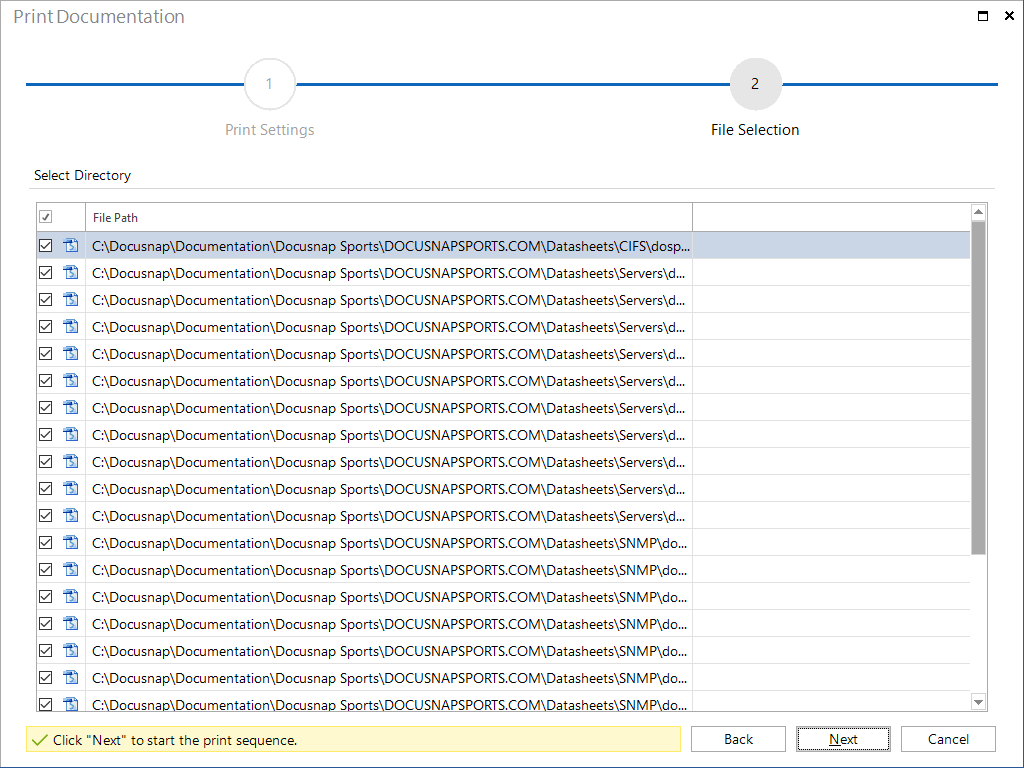Image resolution: width=1024 pixels, height=768 pixels.
Task: Click the document icon of the CIFS datasheet row
Action: 71,246
